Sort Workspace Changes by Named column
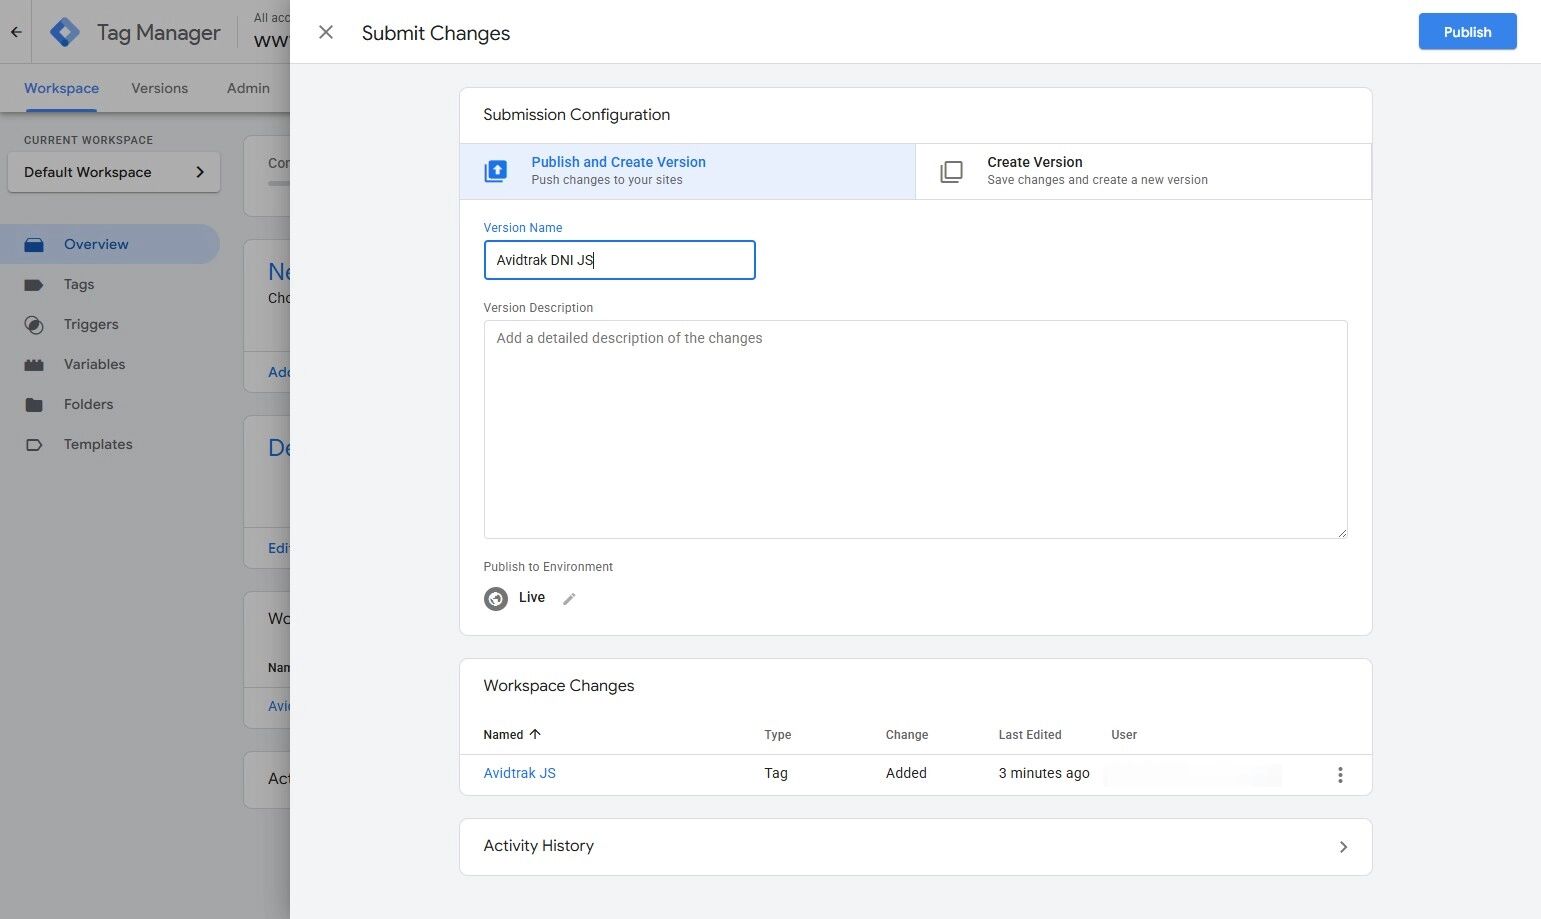This screenshot has width=1541, height=919. [512, 734]
